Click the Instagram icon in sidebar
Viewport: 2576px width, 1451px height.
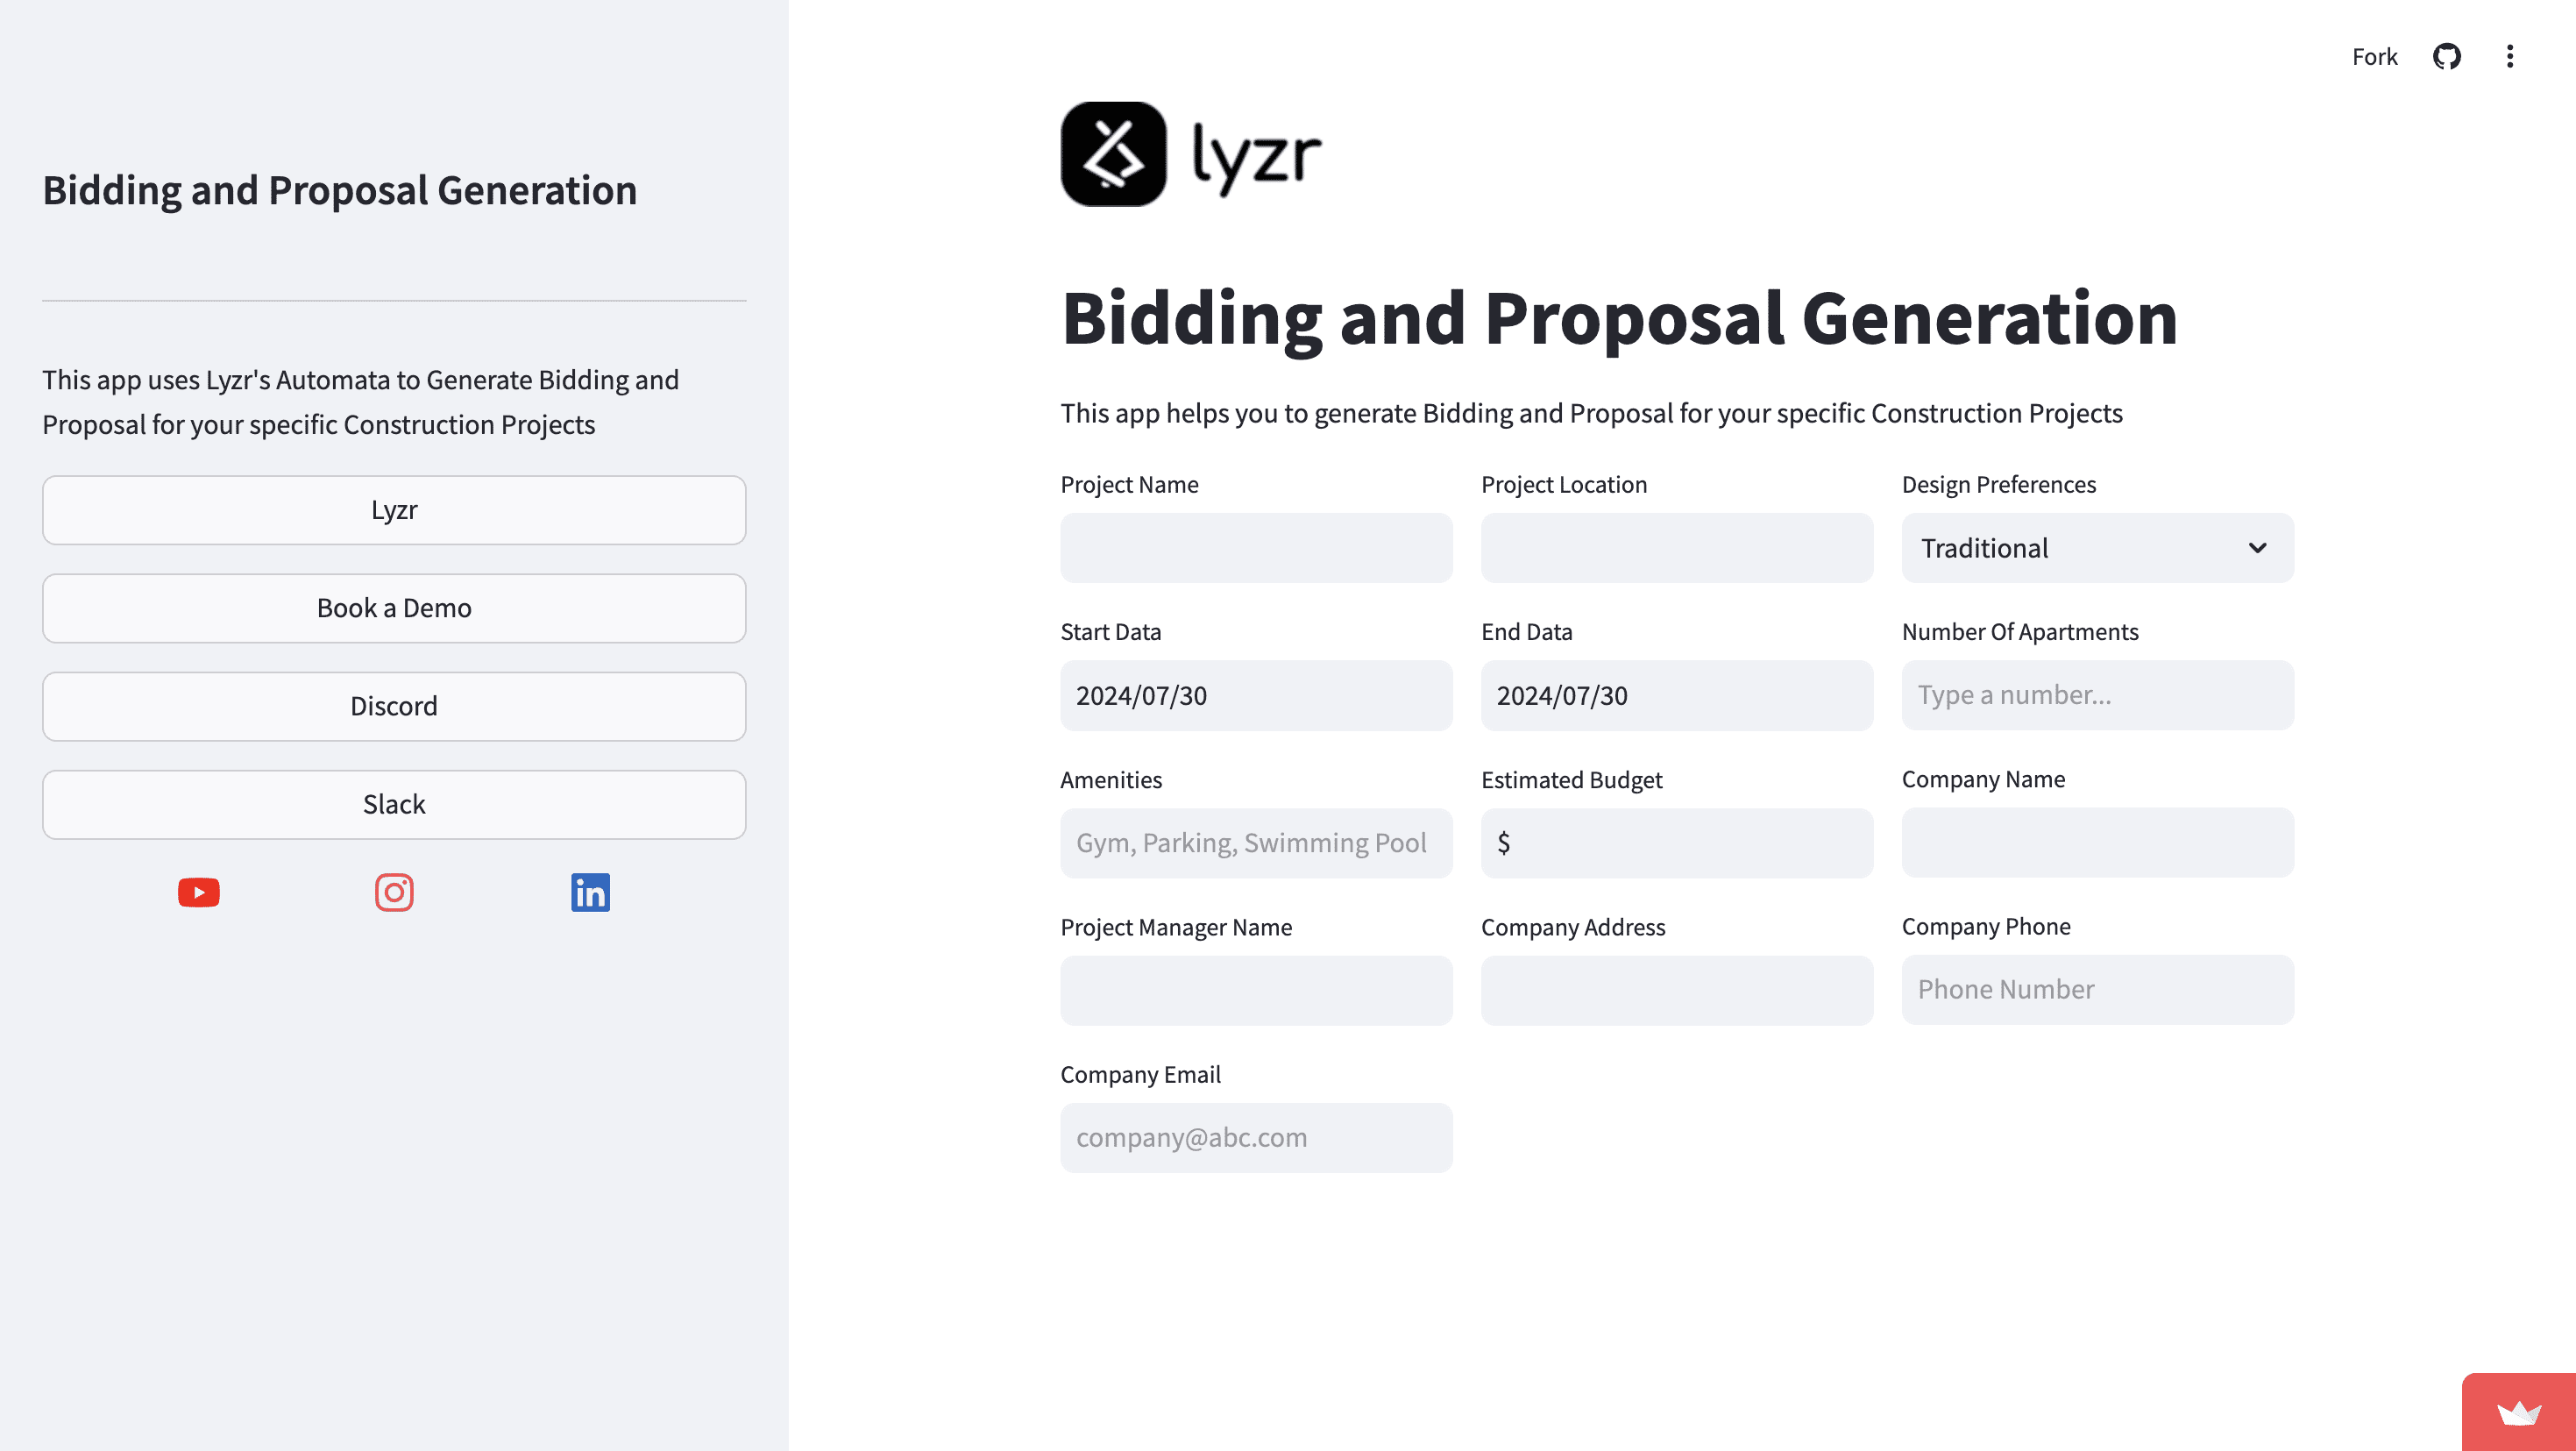[x=394, y=892]
